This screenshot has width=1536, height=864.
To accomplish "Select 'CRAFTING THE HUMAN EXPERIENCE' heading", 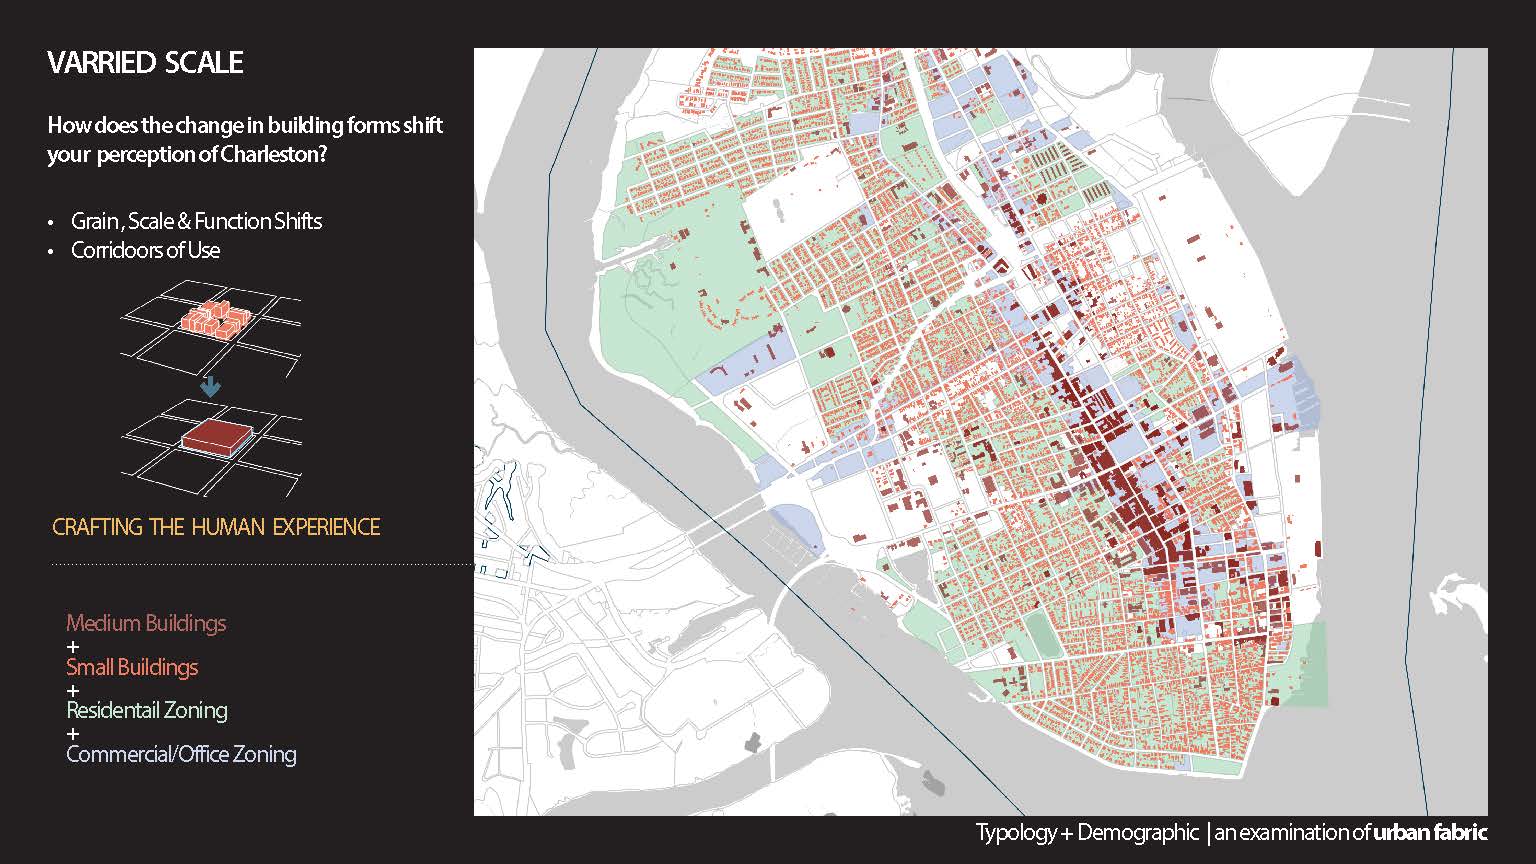I will tap(216, 527).
